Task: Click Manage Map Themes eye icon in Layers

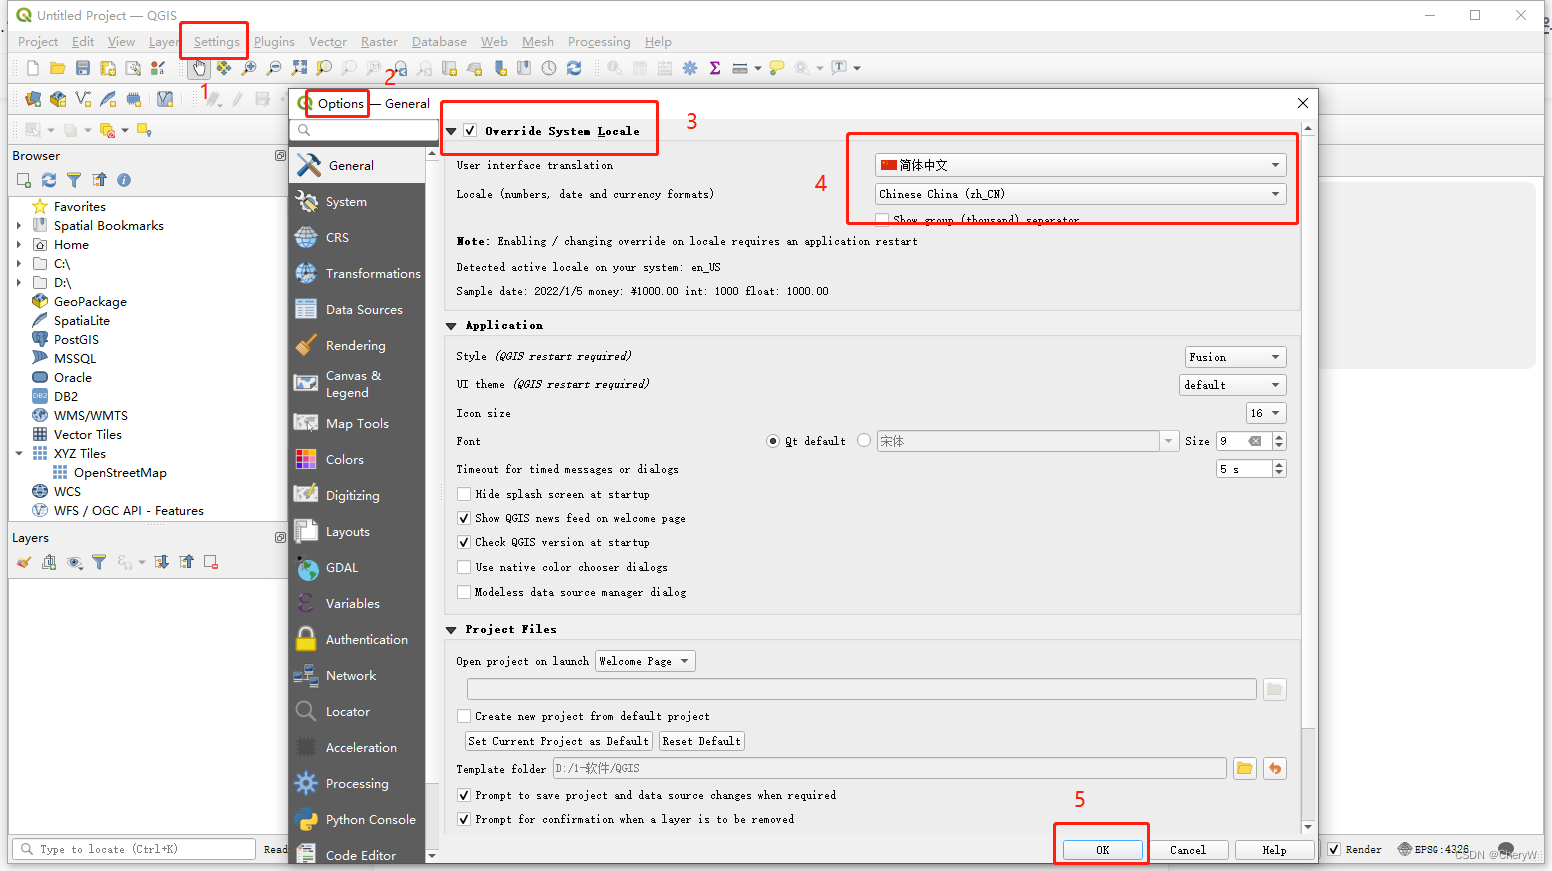Action: tap(74, 562)
